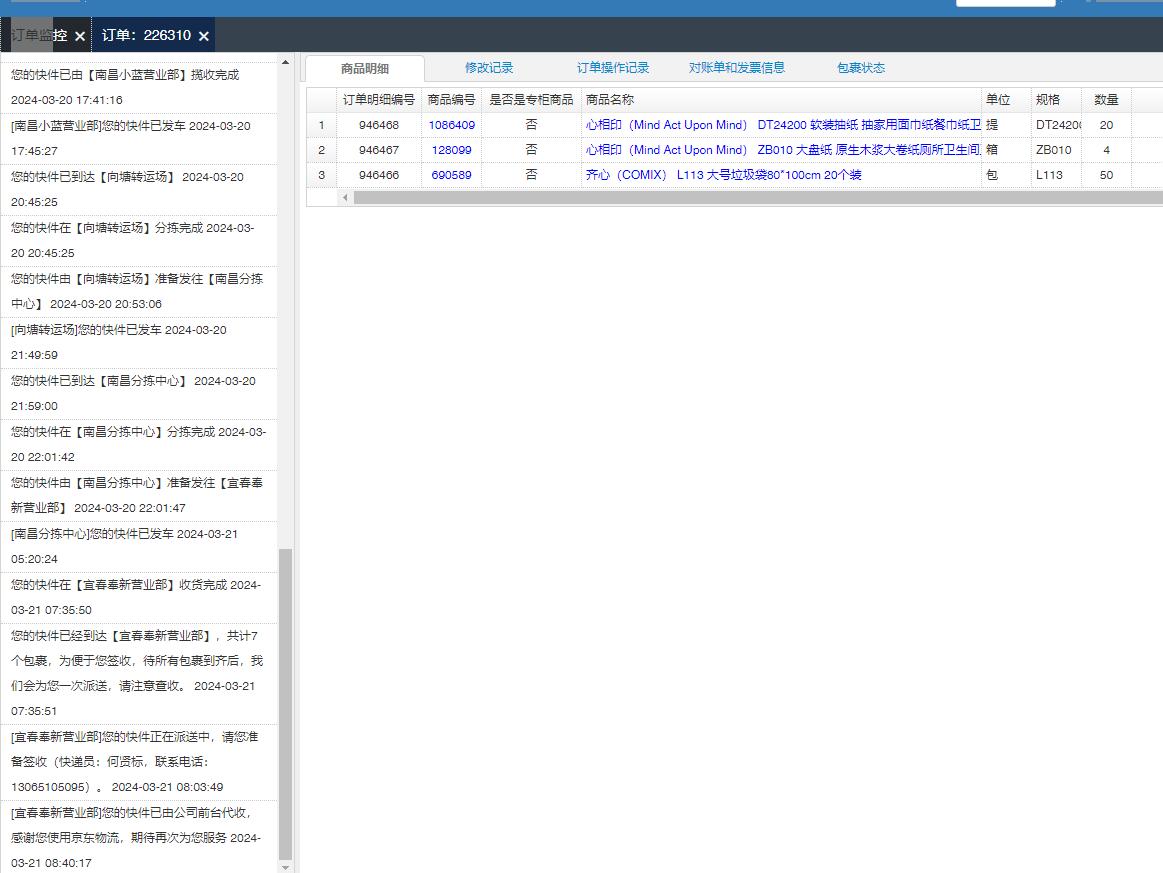The image size is (1163, 873).
Task: Open the 商品明细 tab
Action: [365, 68]
